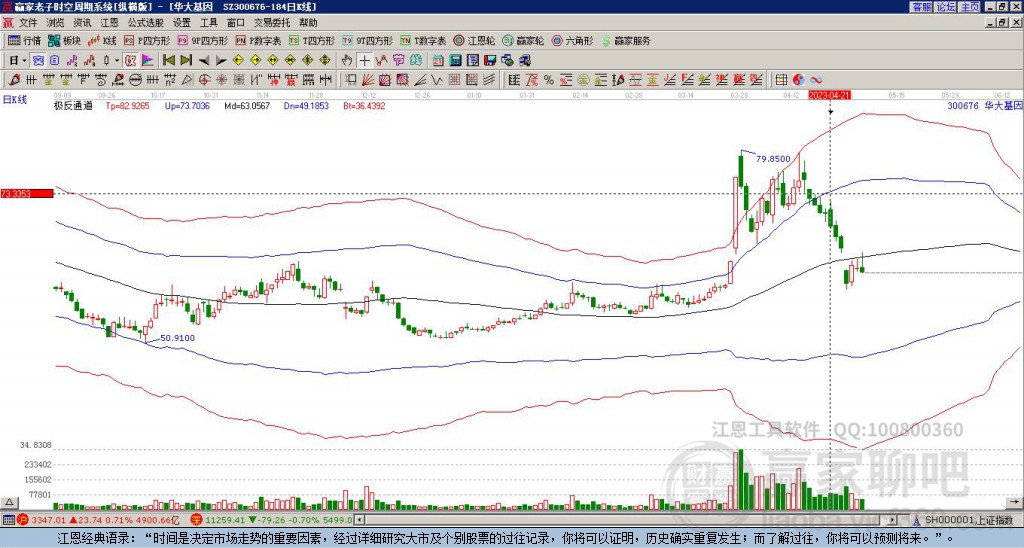Click the Tp=82.9265 value
The height and width of the screenshot is (548, 1024).
pos(127,106)
